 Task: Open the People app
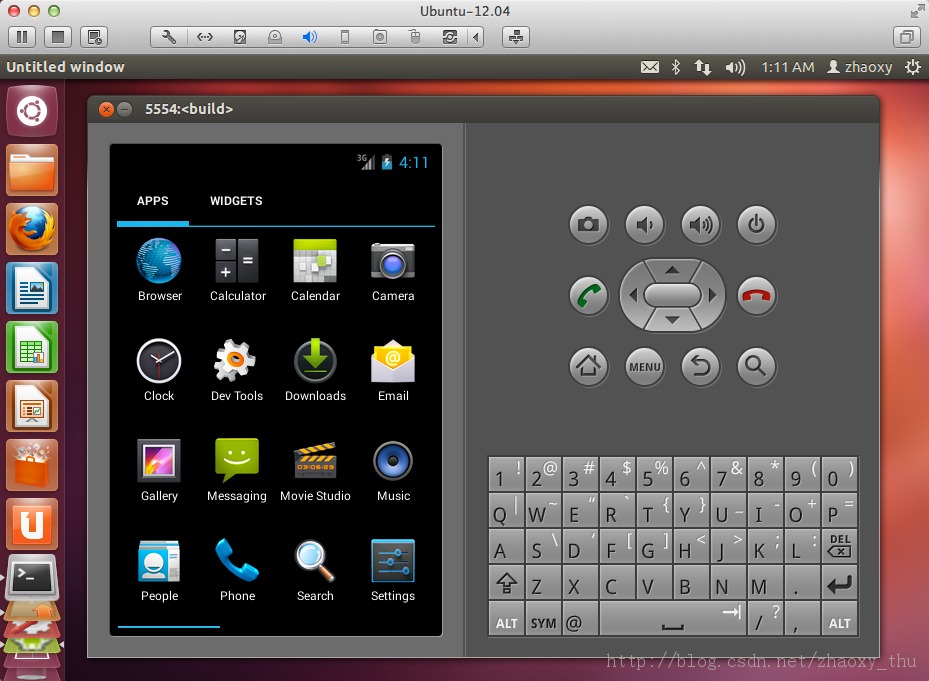(159, 570)
